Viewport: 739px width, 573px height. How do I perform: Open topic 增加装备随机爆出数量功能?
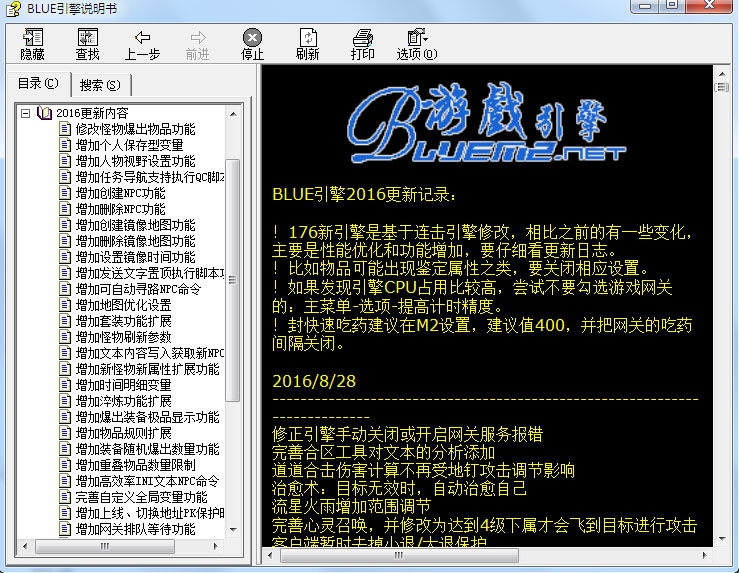(148, 450)
